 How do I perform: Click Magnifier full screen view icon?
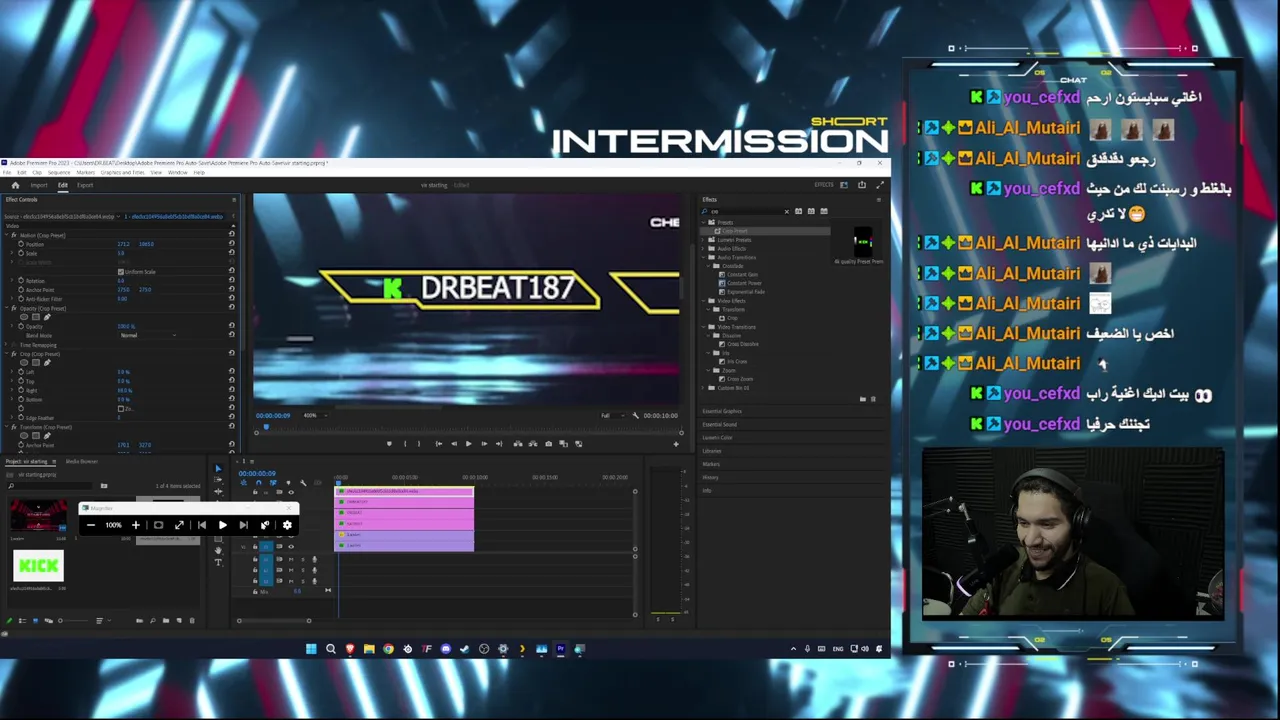[x=179, y=525]
